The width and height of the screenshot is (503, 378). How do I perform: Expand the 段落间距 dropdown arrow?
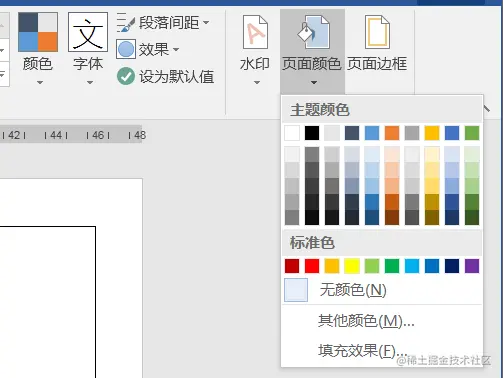coord(206,23)
